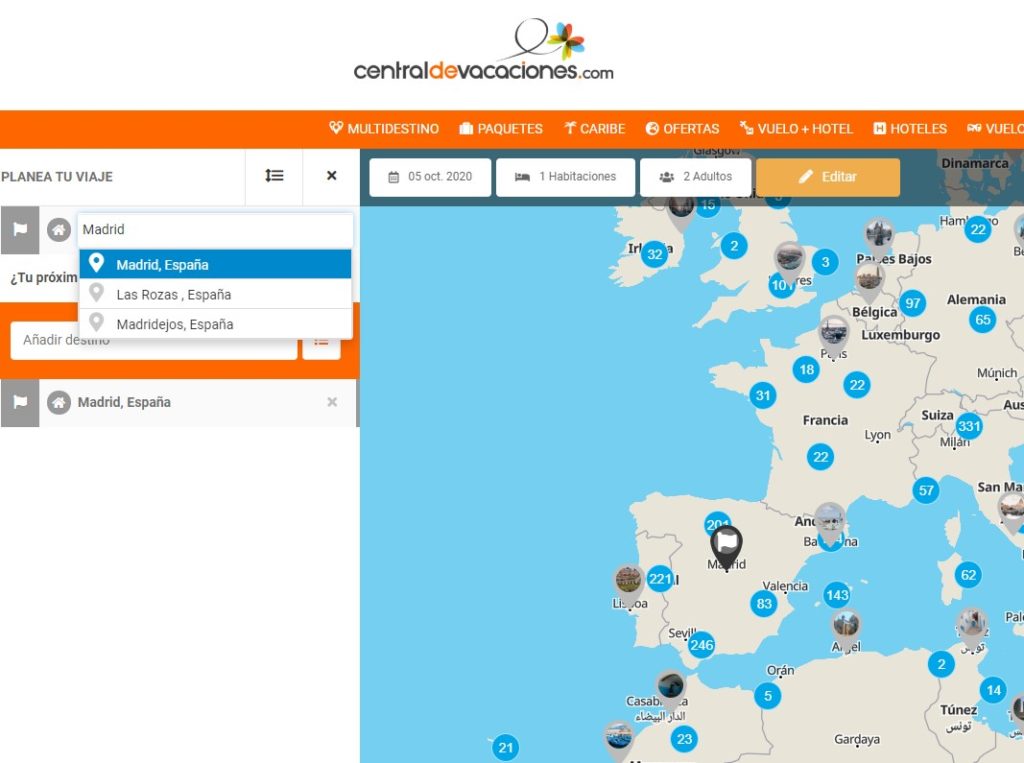
Task: Close the Planea Tu Viaje panel
Action: point(331,176)
